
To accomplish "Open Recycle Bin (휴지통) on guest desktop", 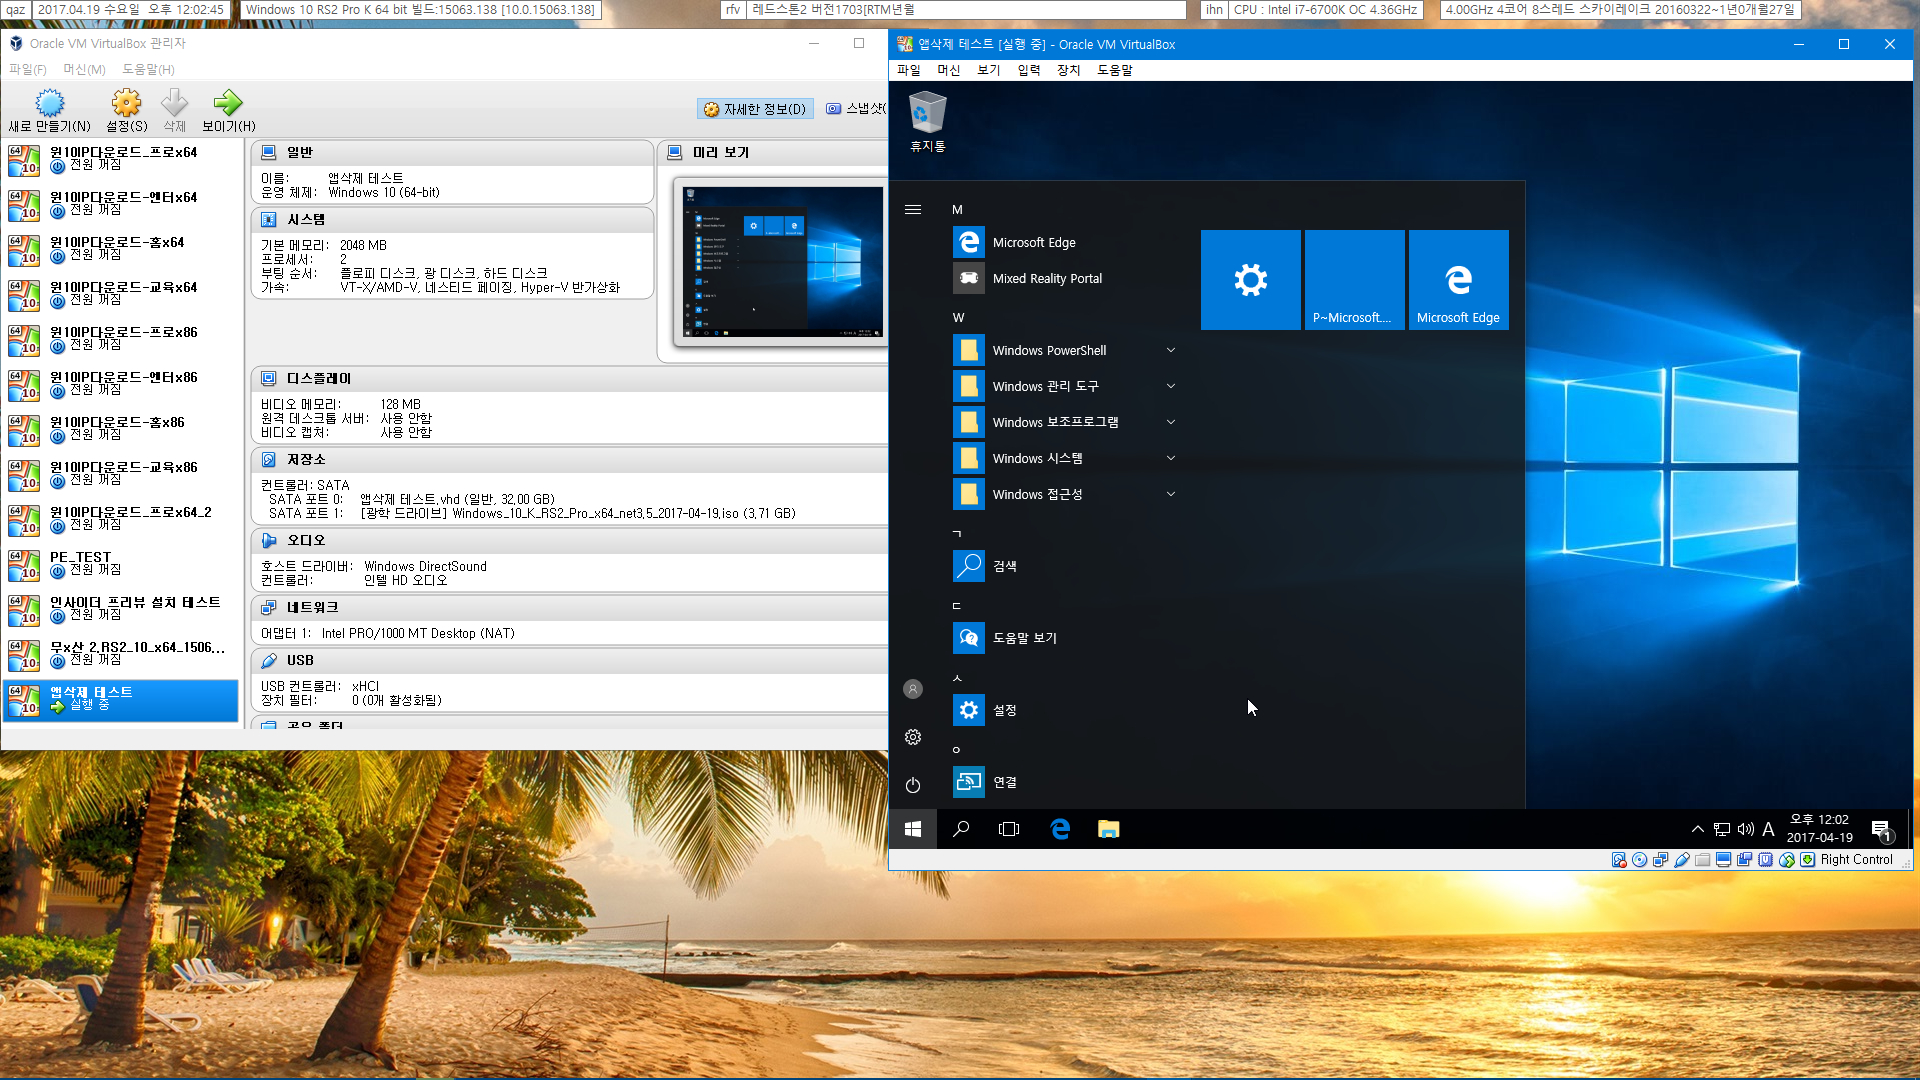I will click(x=927, y=122).
